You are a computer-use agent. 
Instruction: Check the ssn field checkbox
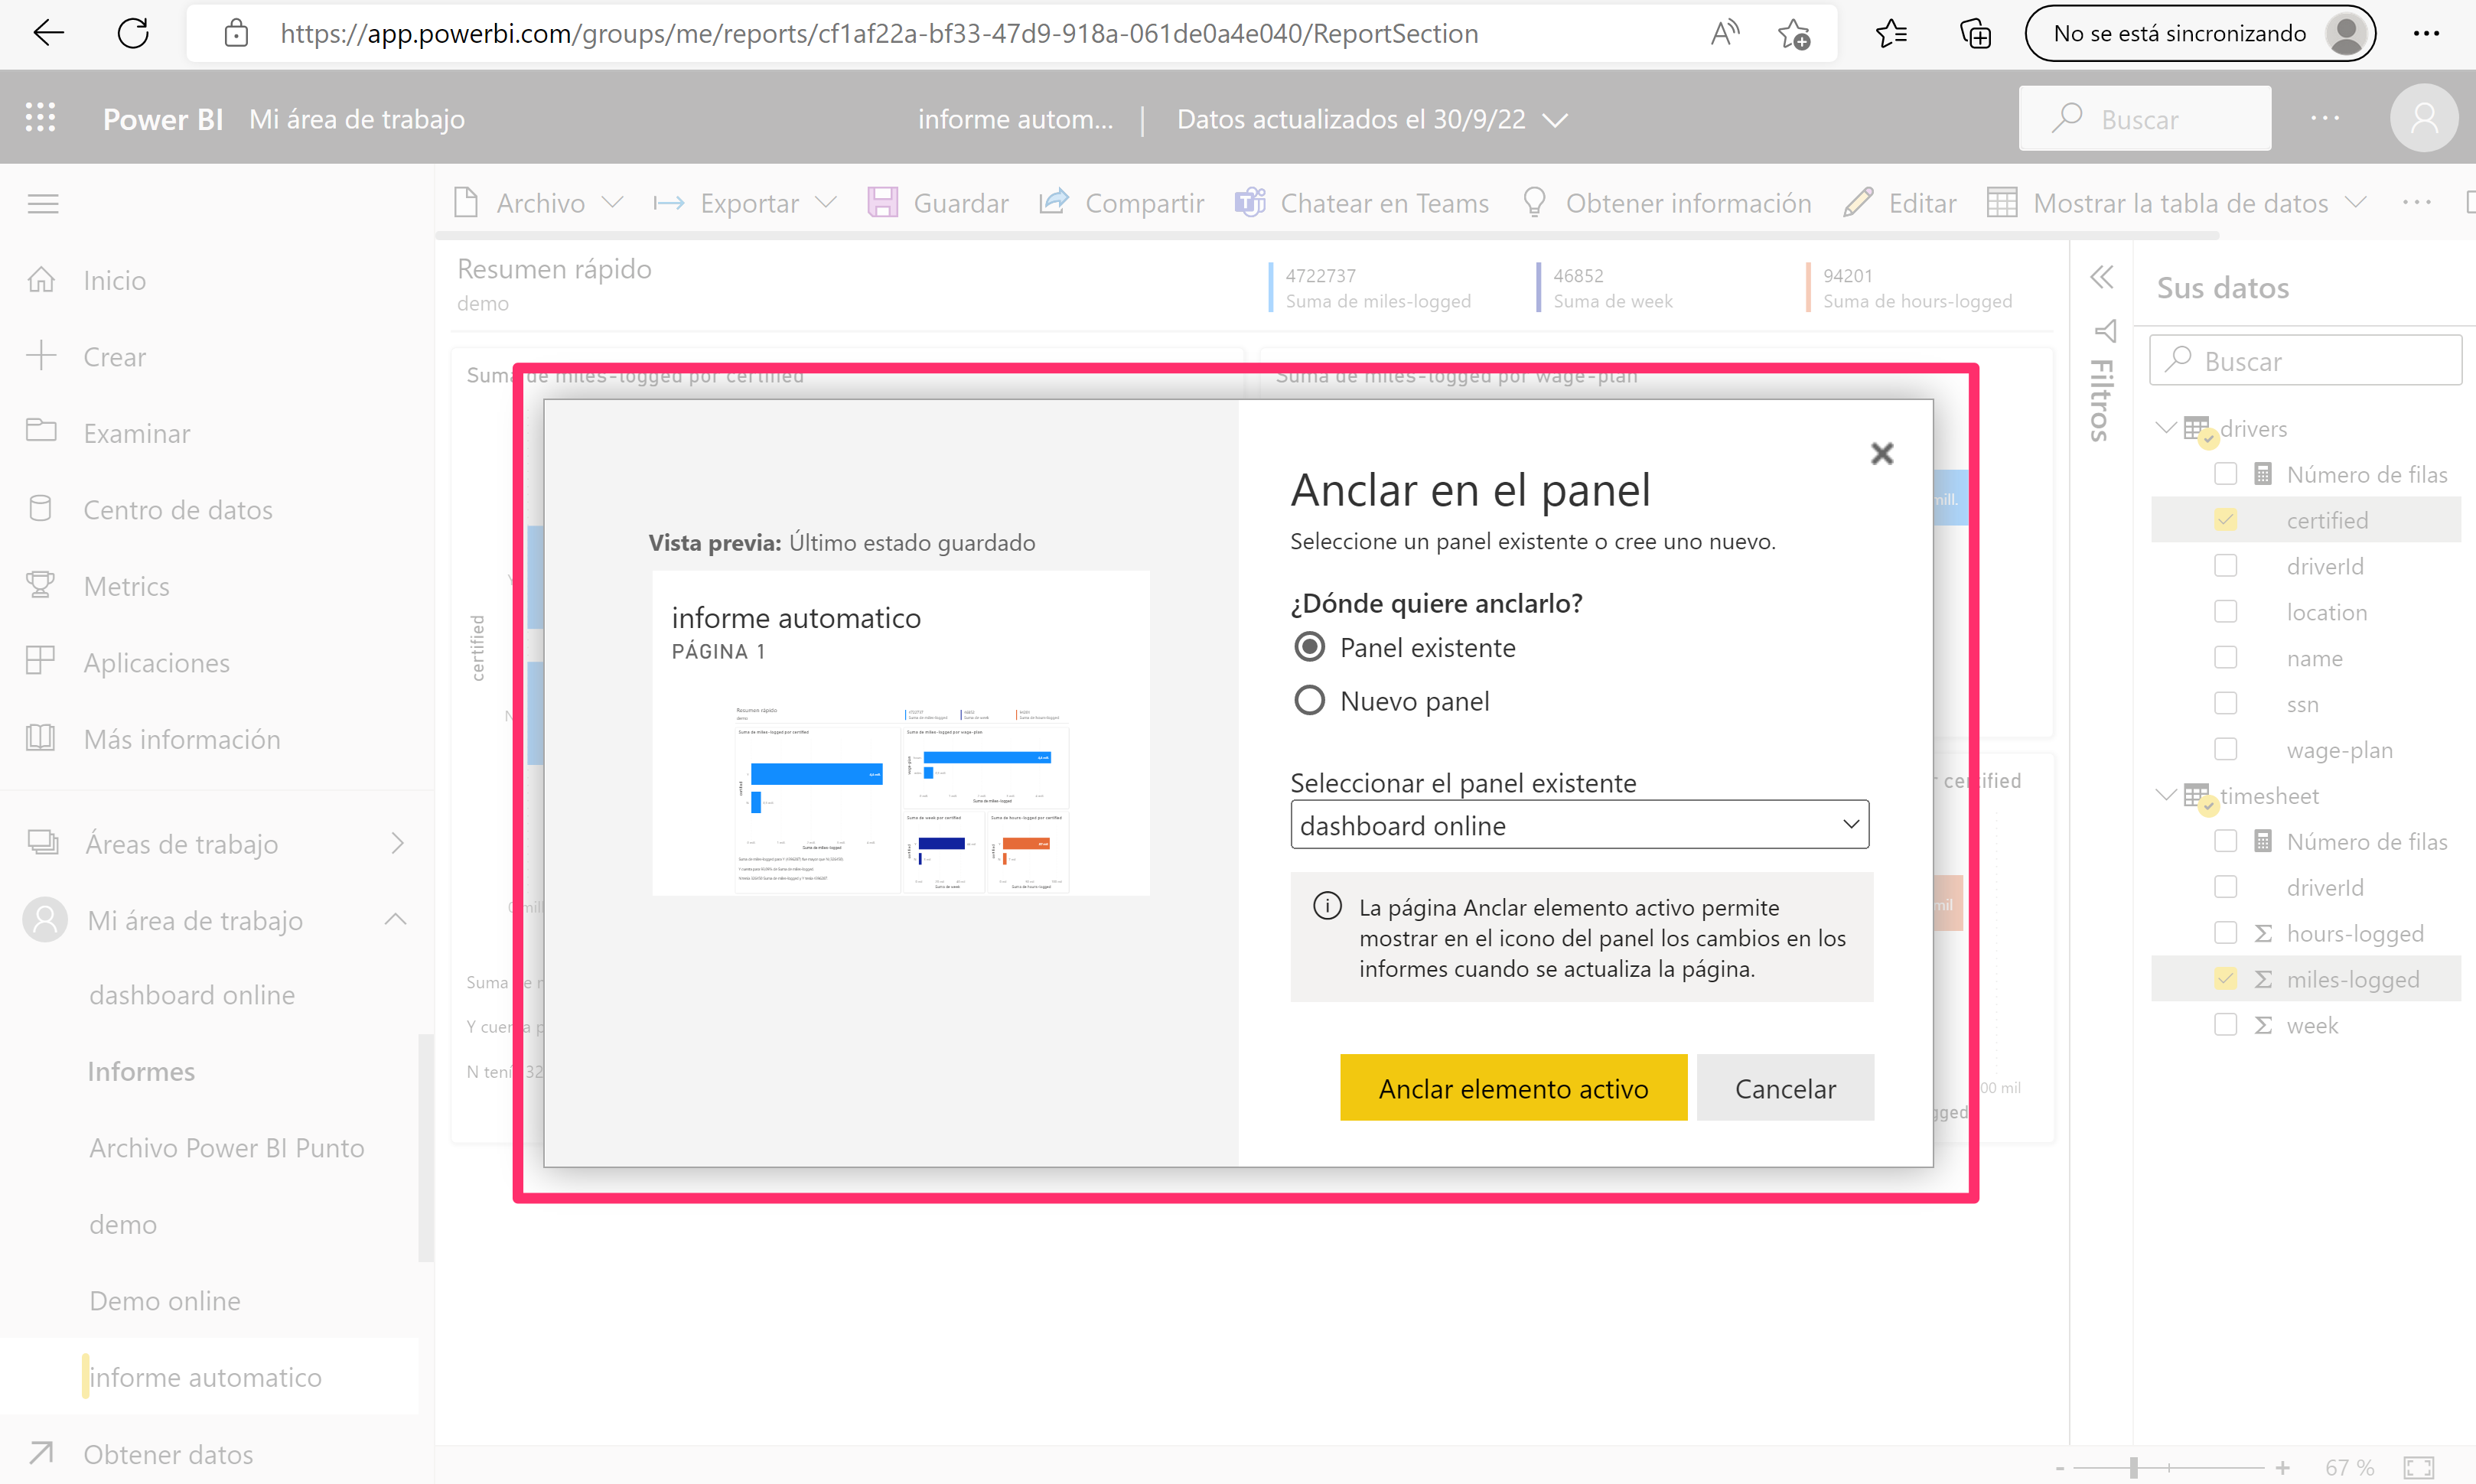coord(2226,704)
